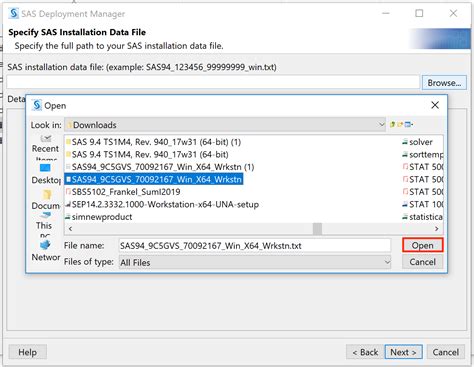
Task: Click the Help button
Action: [27, 352]
